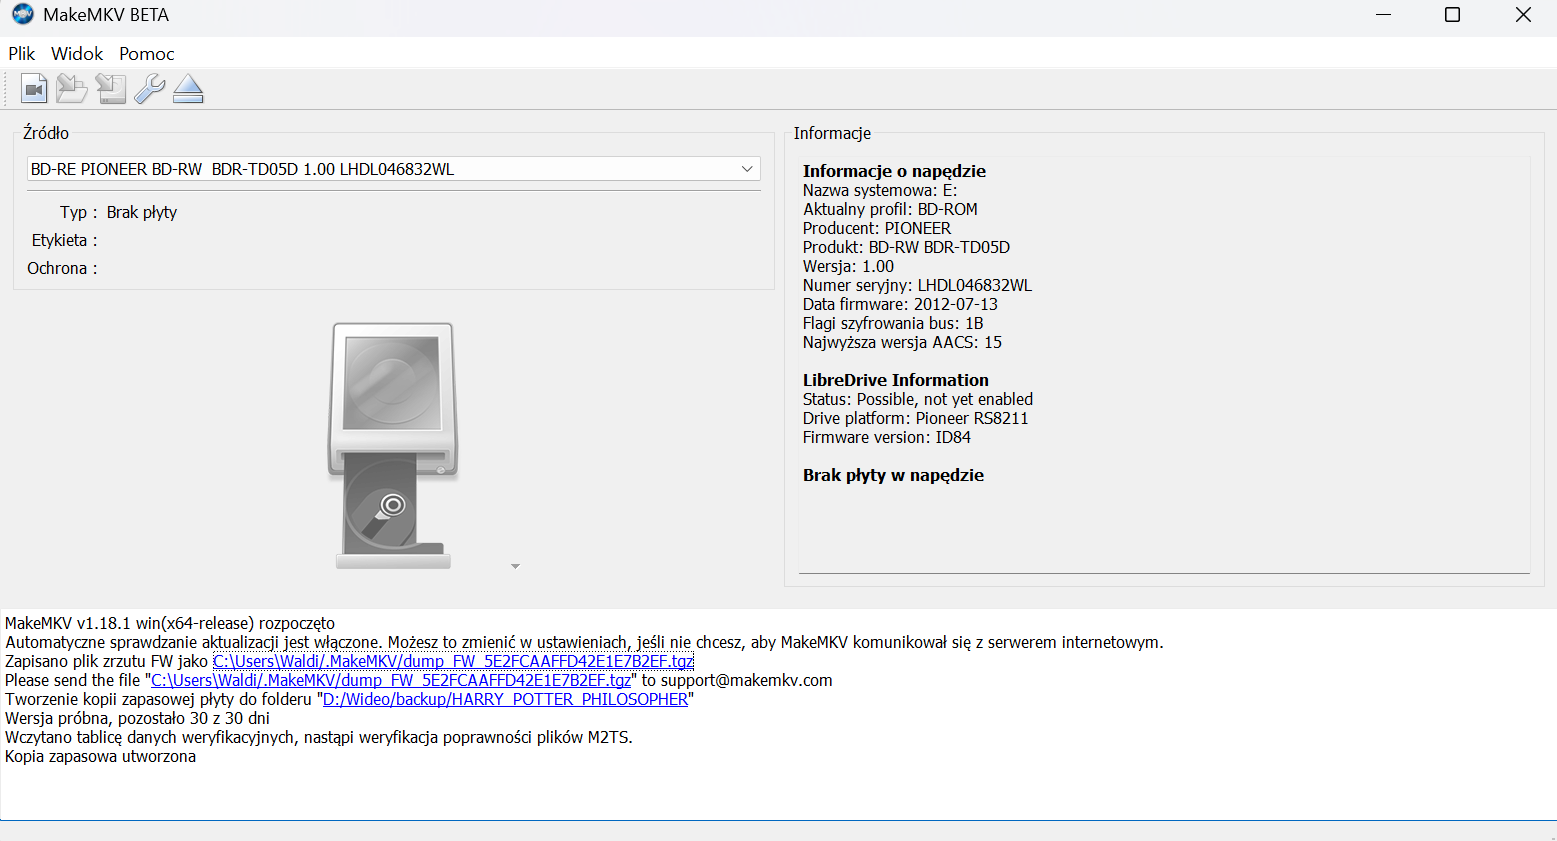Viewport: 1557px width, 841px height.
Task: Open settings with the wrench icon
Action: click(149, 90)
